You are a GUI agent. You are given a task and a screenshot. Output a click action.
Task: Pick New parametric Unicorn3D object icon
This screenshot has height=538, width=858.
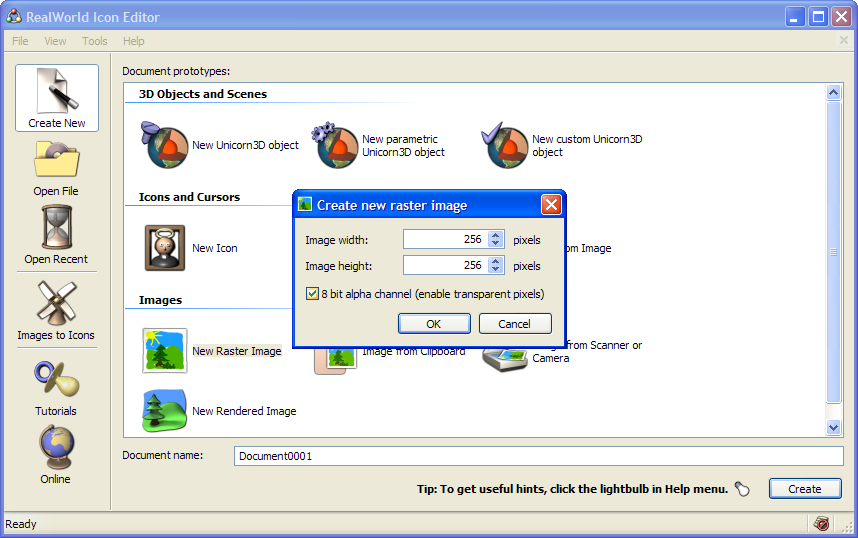[335, 145]
